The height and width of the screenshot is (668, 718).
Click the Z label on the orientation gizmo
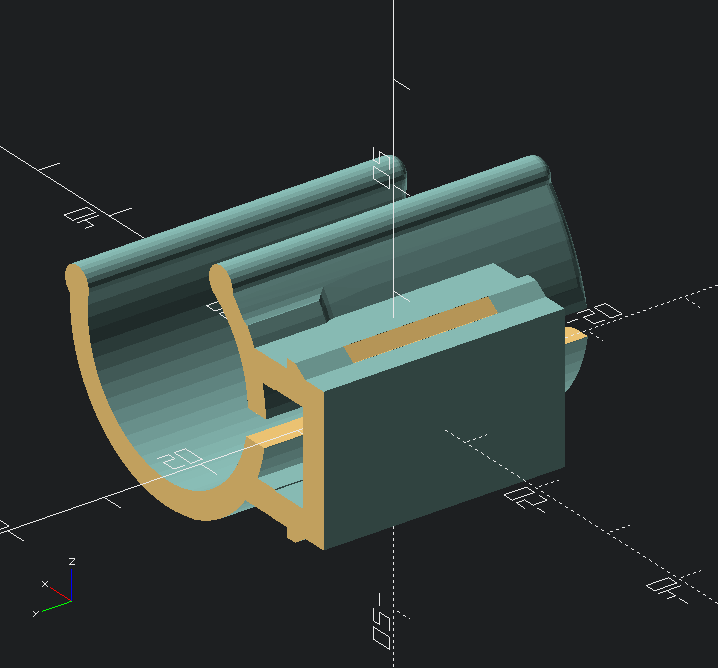pyautogui.click(x=71, y=562)
